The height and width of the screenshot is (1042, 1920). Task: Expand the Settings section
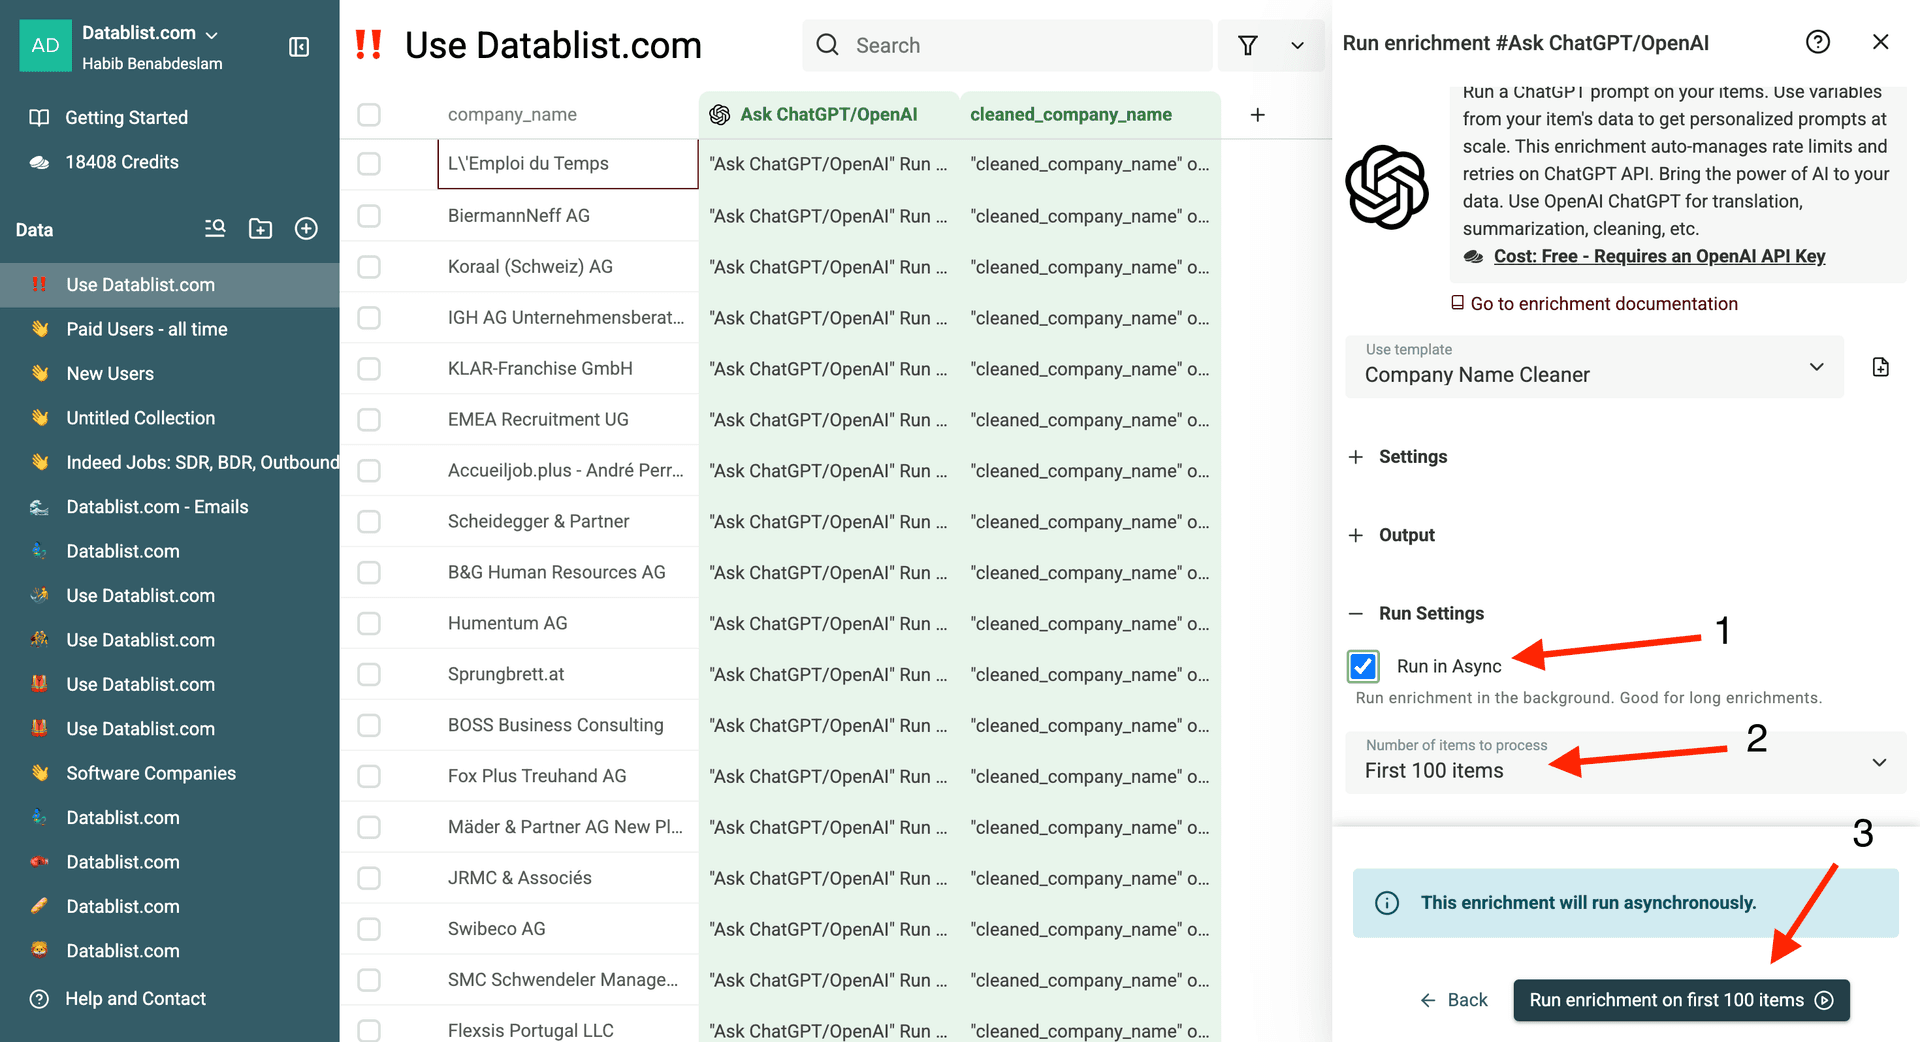point(1411,457)
